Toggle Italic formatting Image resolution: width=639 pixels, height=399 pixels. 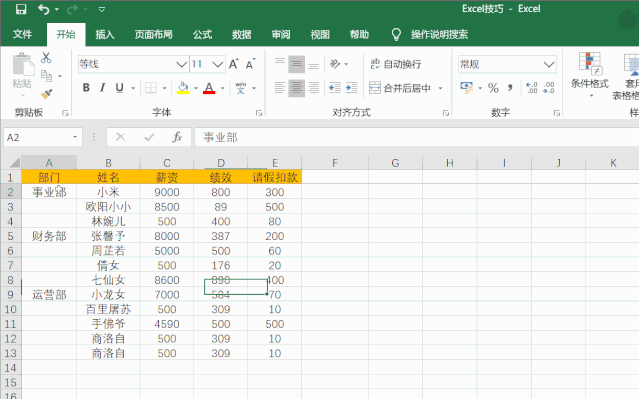102,88
